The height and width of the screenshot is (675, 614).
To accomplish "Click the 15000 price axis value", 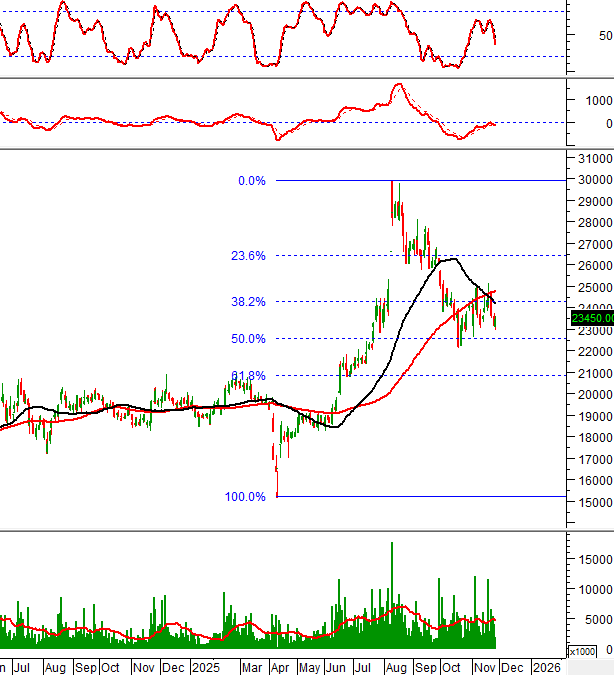I will point(596,504).
